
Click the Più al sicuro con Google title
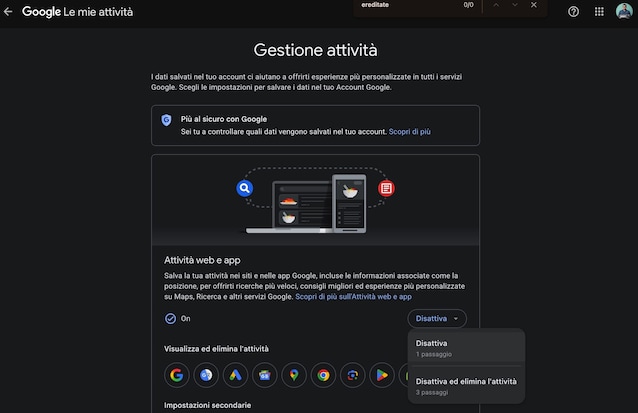(x=224, y=119)
